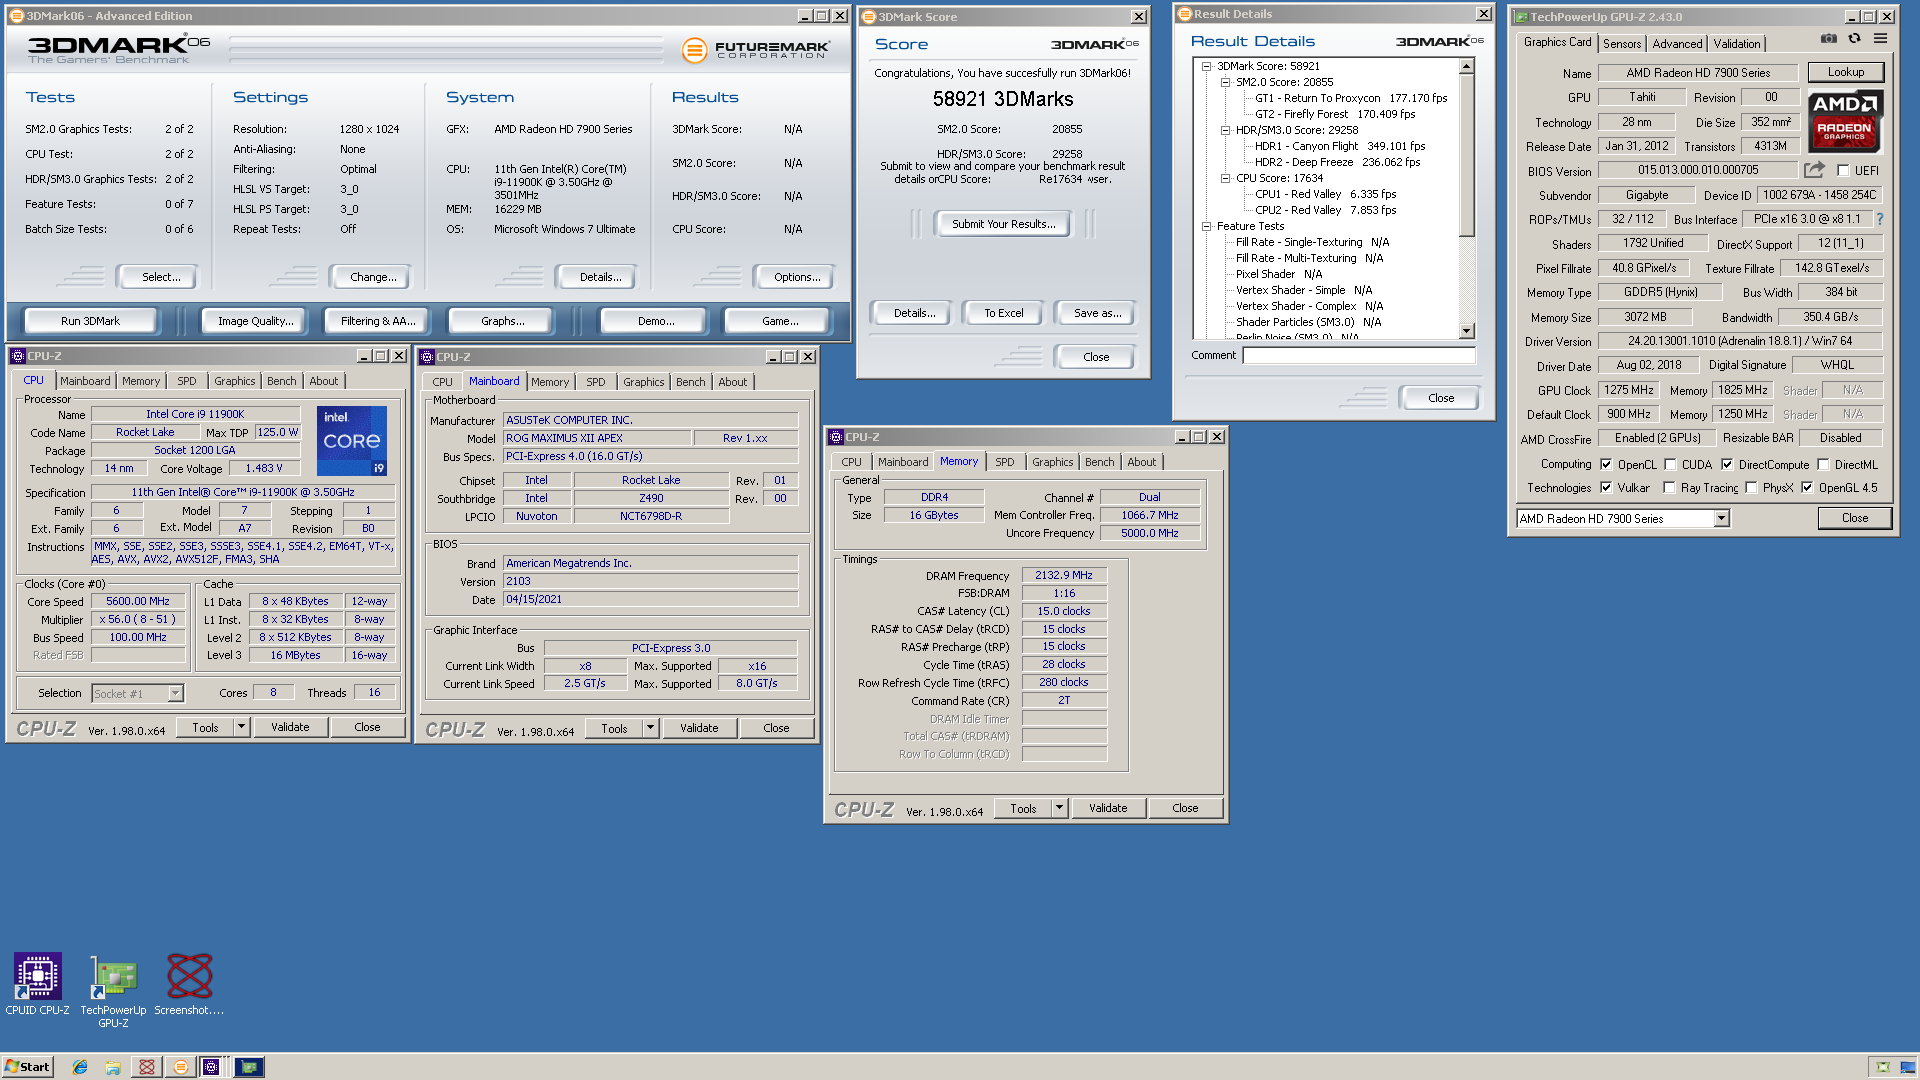Click the purple CPU-Z taskbar button
This screenshot has height=1080, width=1920.
pyautogui.click(x=212, y=1067)
